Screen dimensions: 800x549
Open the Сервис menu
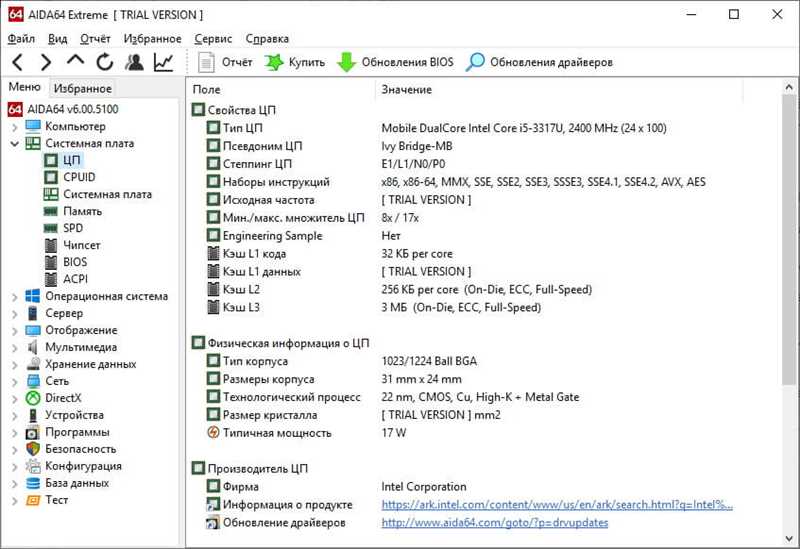click(x=213, y=39)
